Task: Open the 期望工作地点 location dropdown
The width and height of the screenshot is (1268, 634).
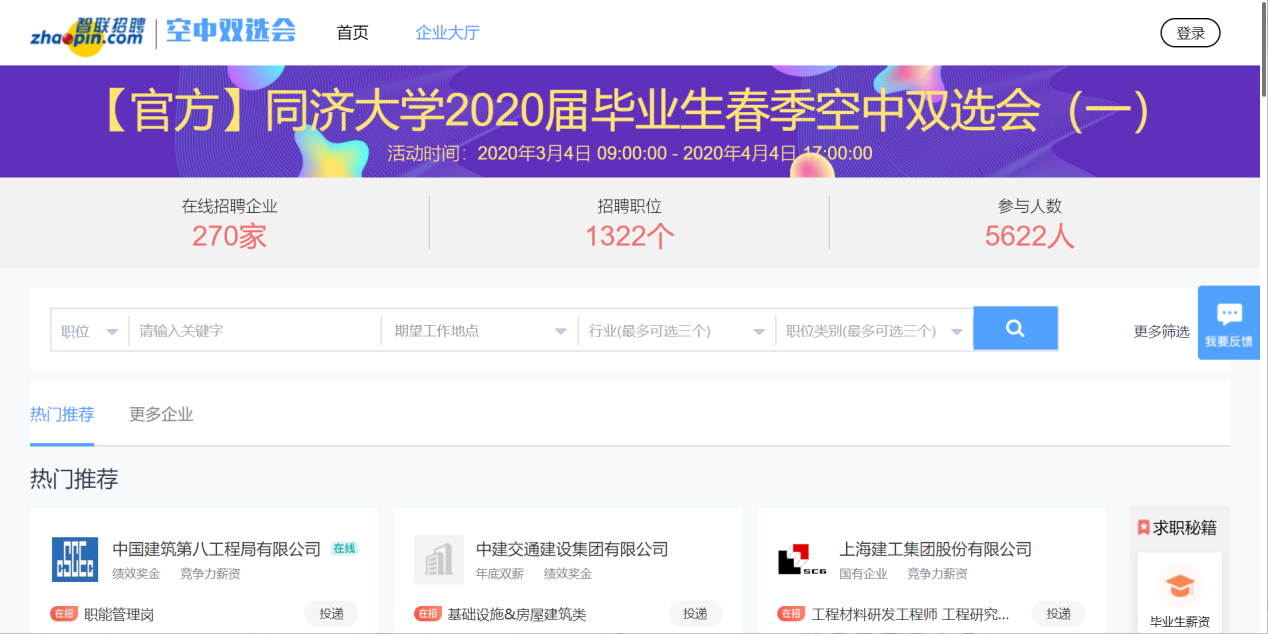Action: 480,331
